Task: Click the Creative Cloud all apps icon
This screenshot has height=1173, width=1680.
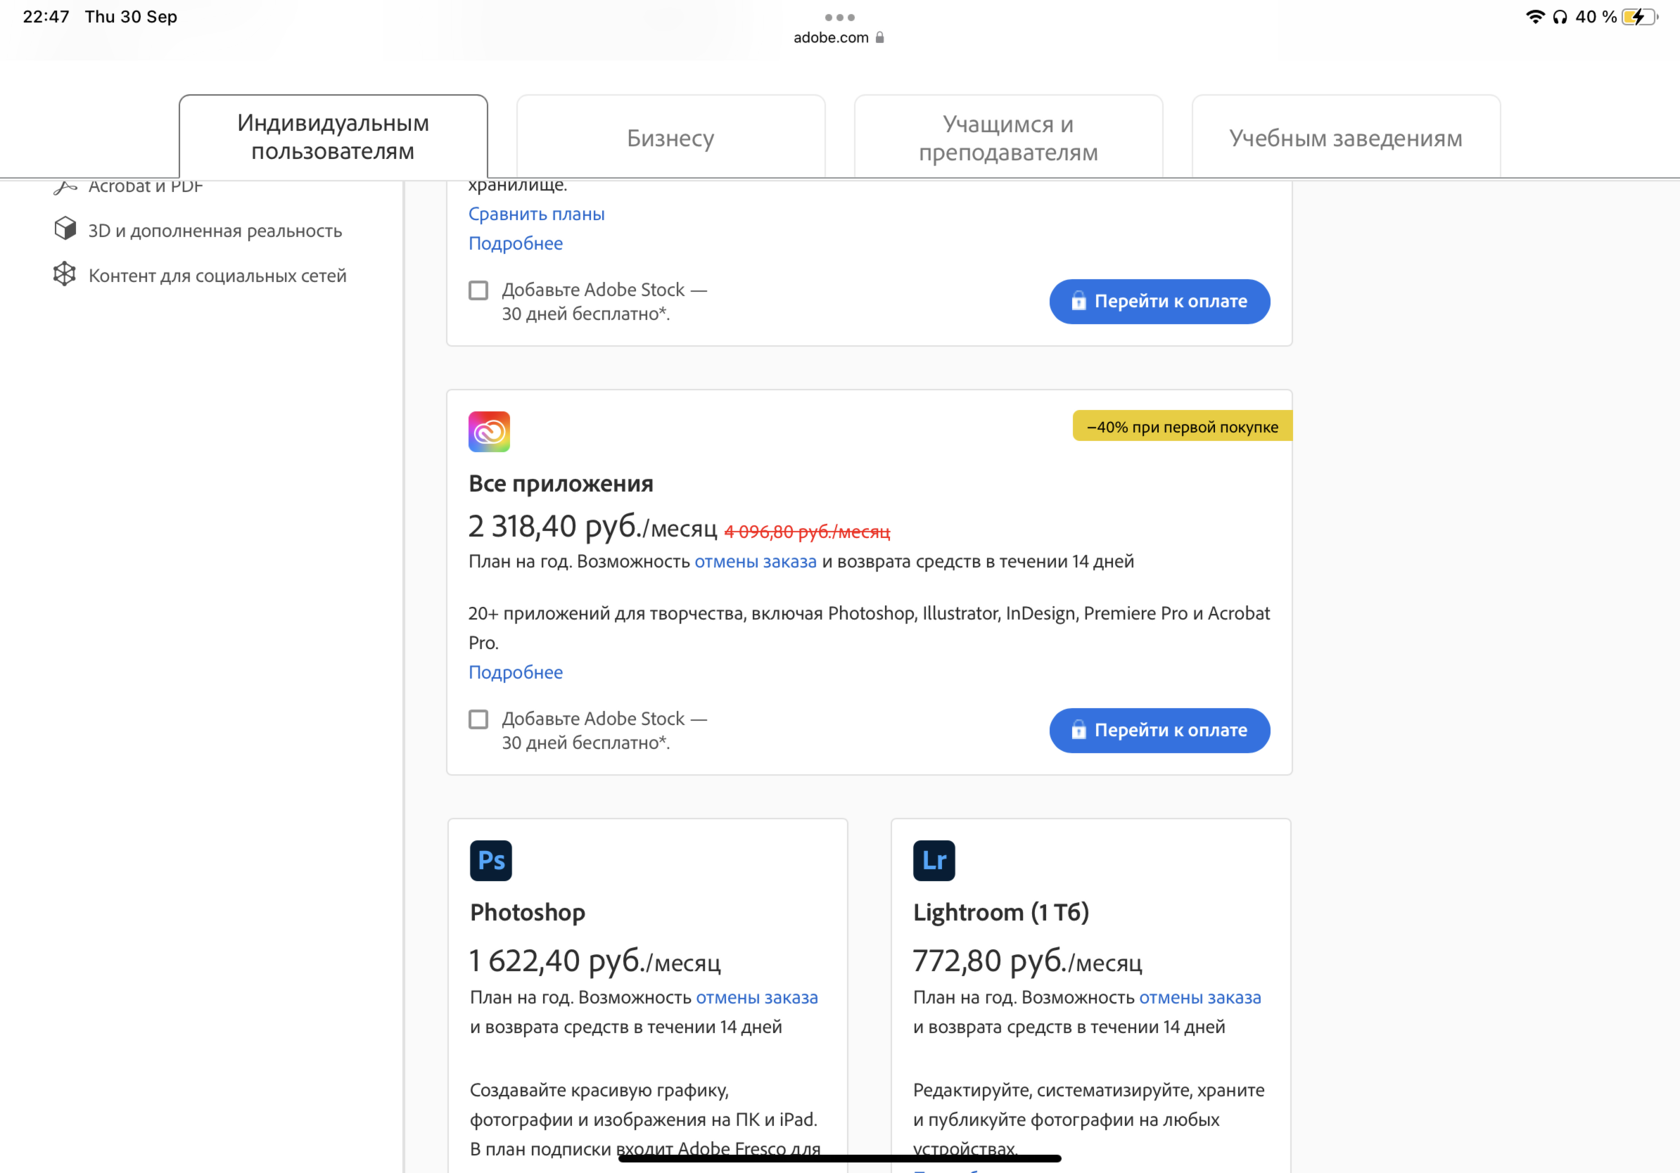Action: pyautogui.click(x=489, y=432)
